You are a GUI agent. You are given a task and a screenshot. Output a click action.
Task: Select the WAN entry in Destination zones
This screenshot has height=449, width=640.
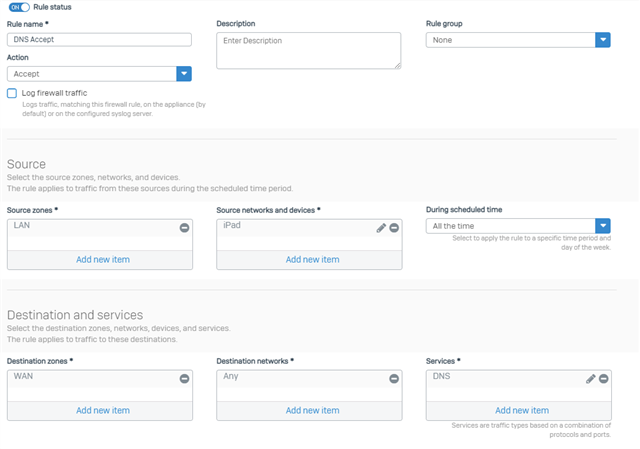coord(23,376)
